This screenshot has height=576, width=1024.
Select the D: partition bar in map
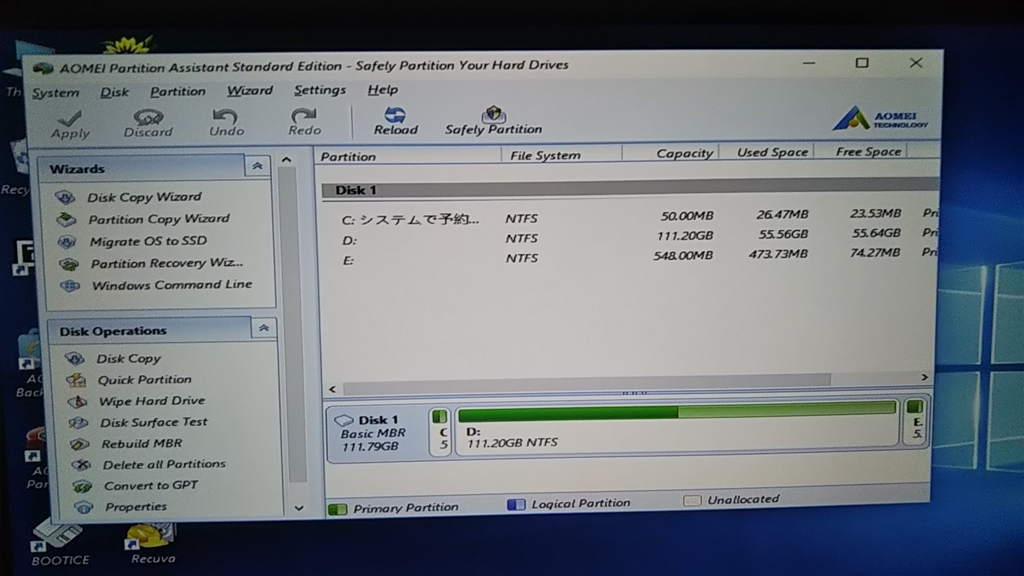(x=677, y=427)
